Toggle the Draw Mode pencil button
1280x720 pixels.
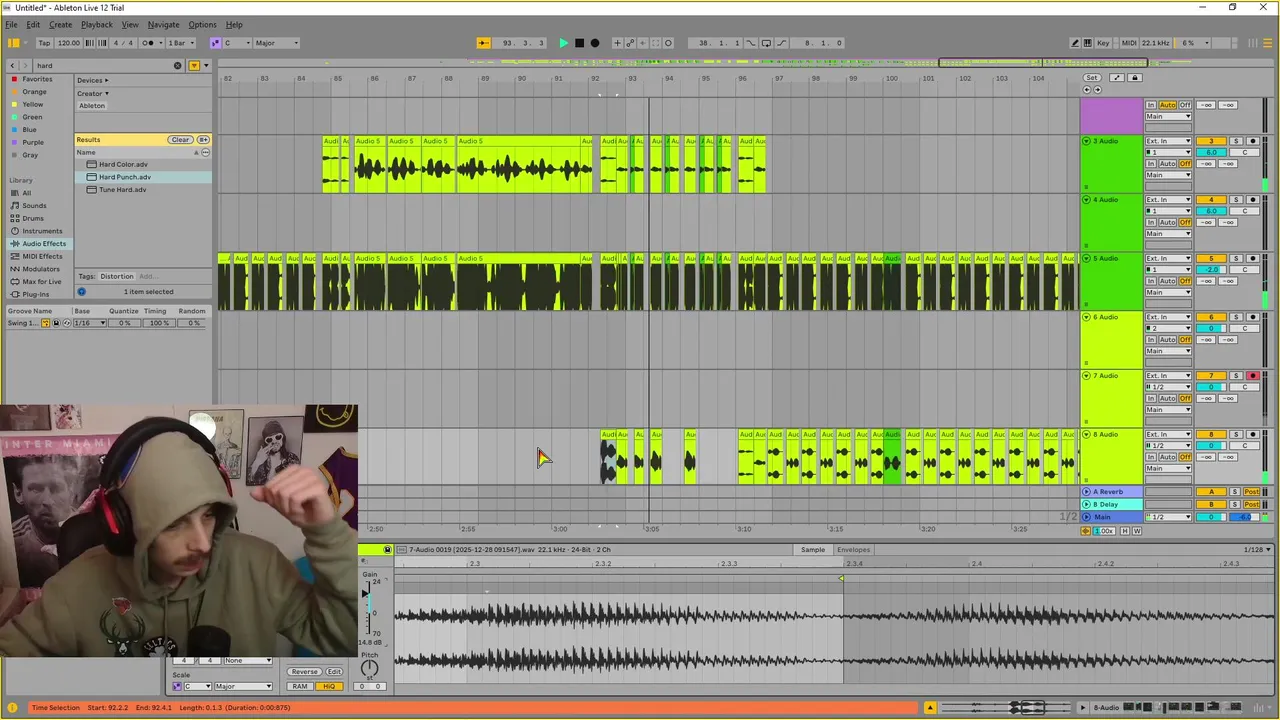(x=1075, y=43)
